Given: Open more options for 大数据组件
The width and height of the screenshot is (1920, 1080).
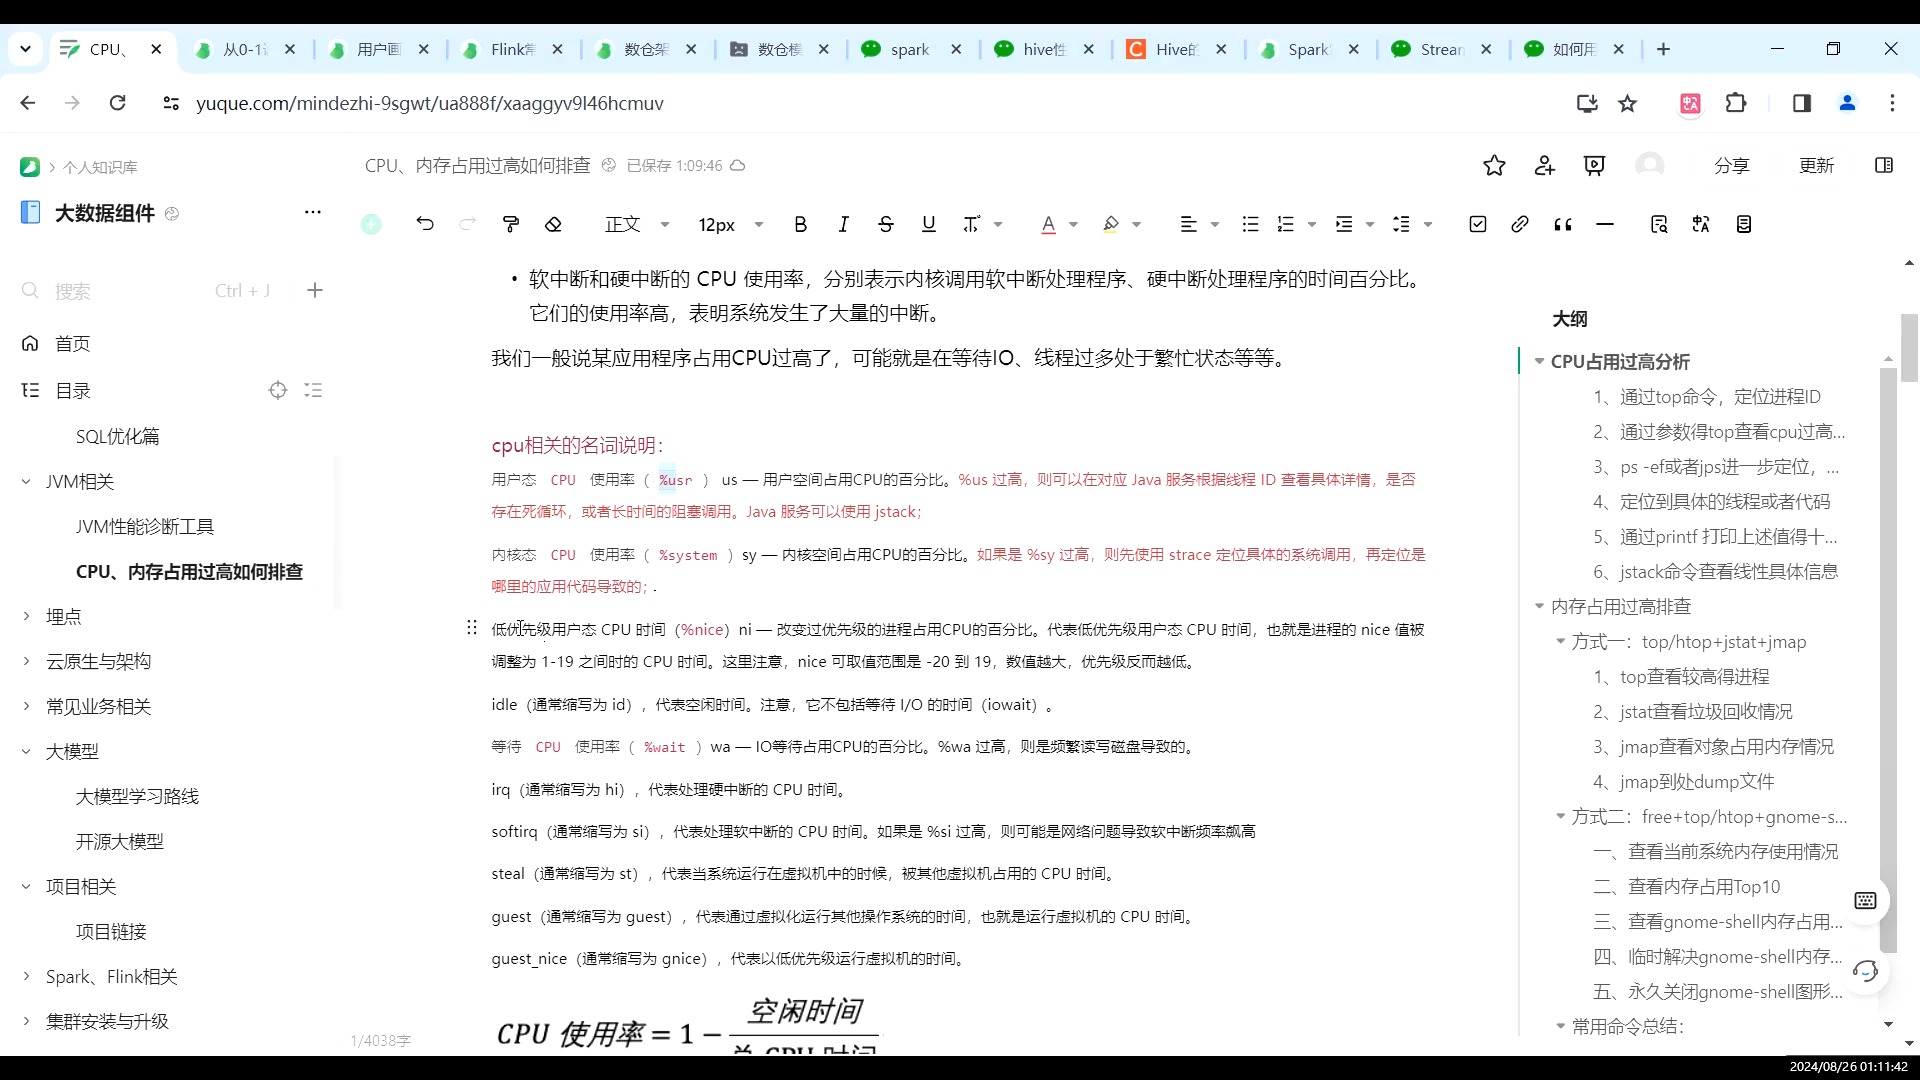Looking at the screenshot, I should pos(313,212).
